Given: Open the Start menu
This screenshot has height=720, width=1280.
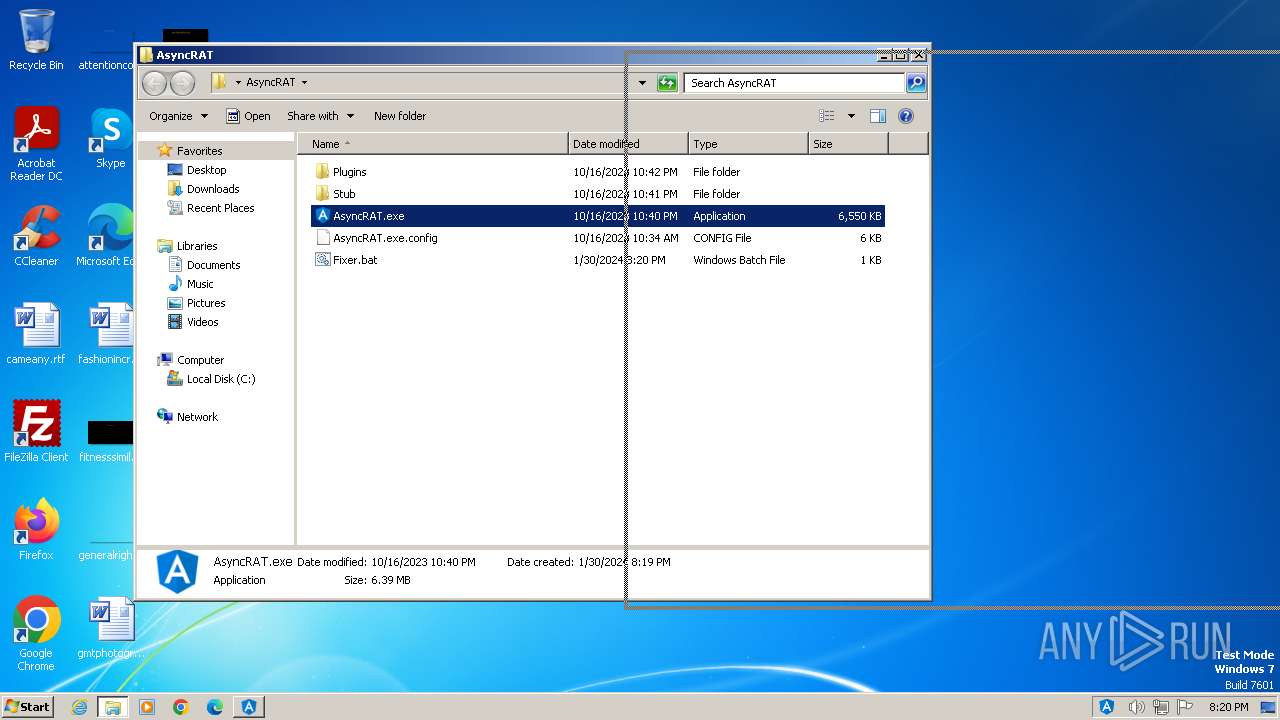Looking at the screenshot, I should 27,707.
